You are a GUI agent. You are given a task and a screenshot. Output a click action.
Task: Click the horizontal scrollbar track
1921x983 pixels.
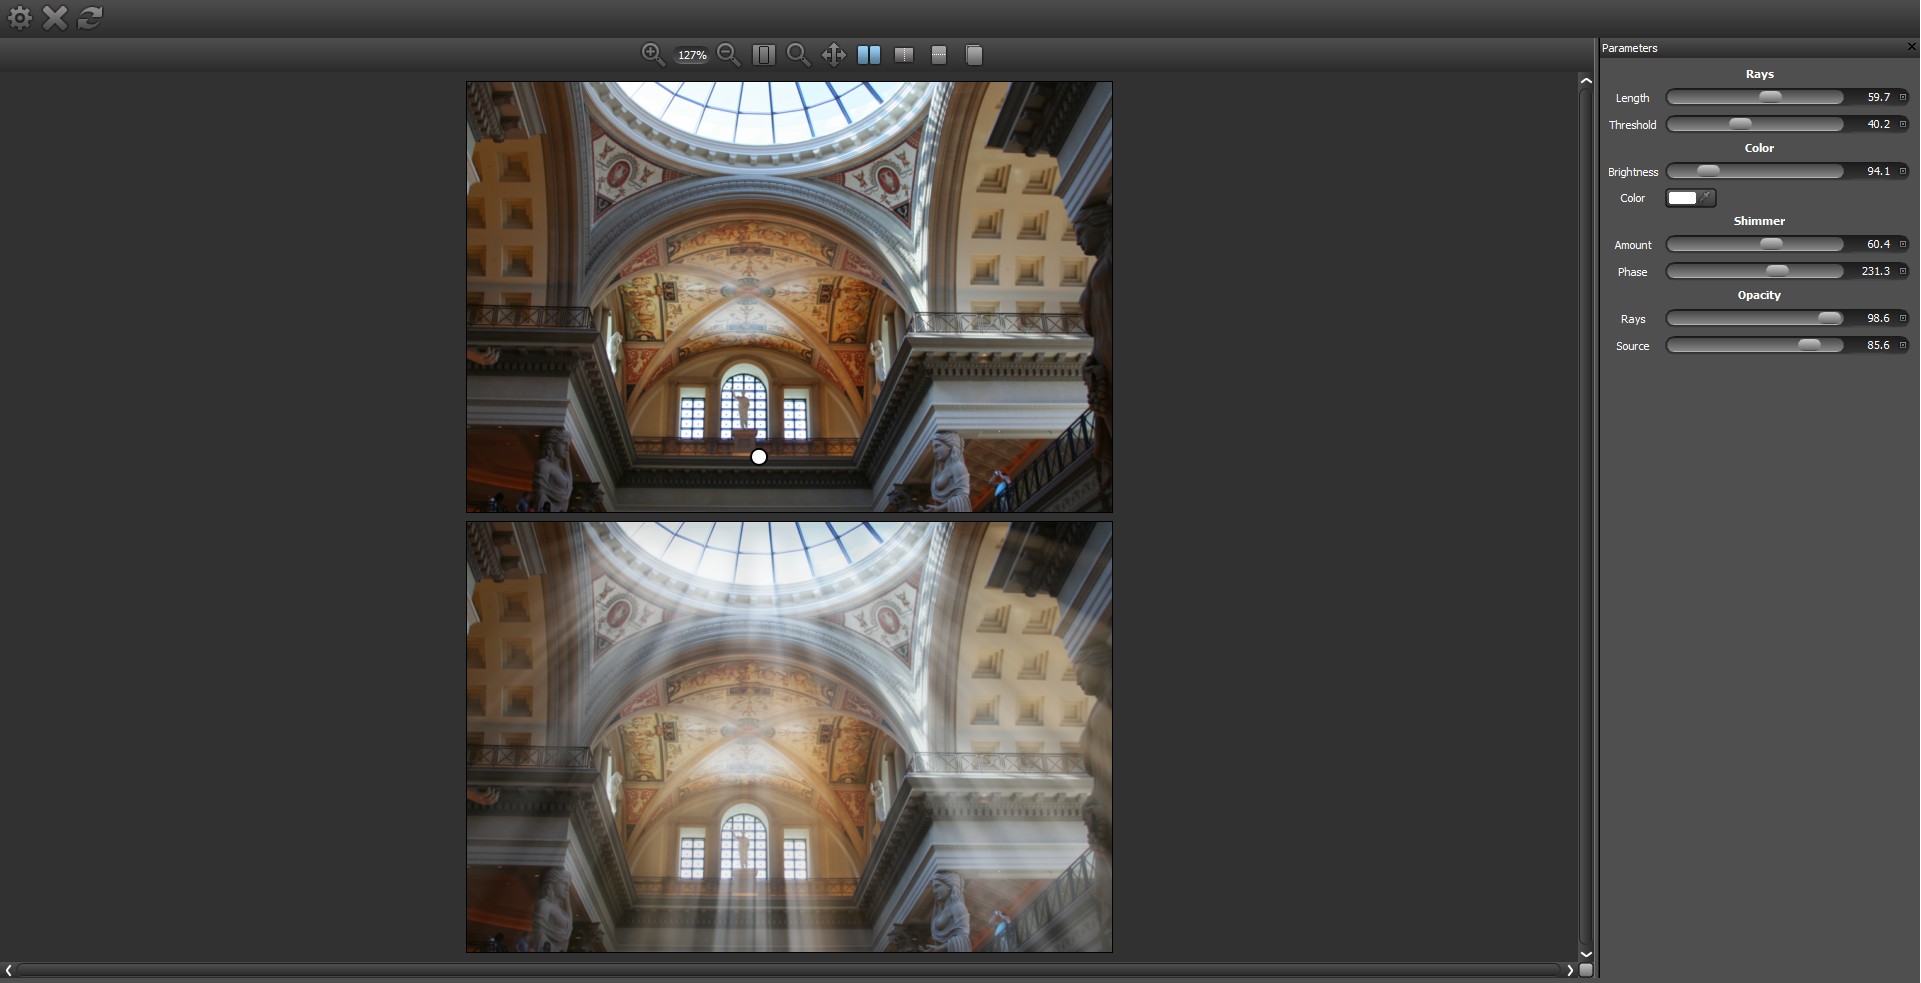click(789, 970)
